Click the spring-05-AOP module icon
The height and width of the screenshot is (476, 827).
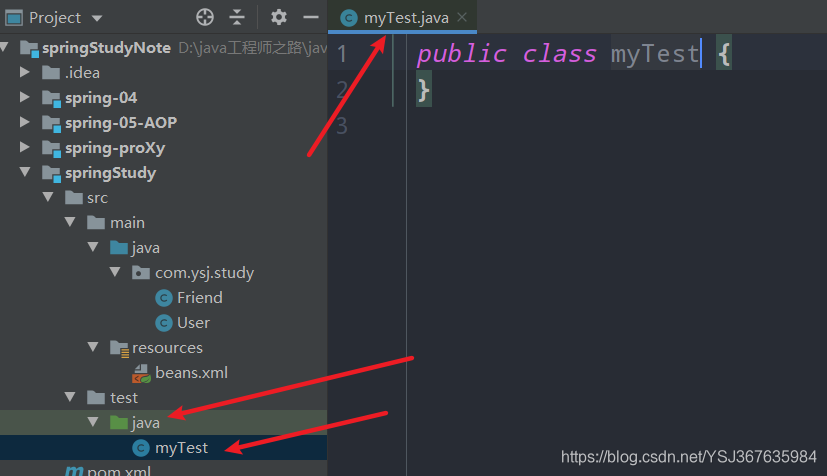(x=51, y=123)
